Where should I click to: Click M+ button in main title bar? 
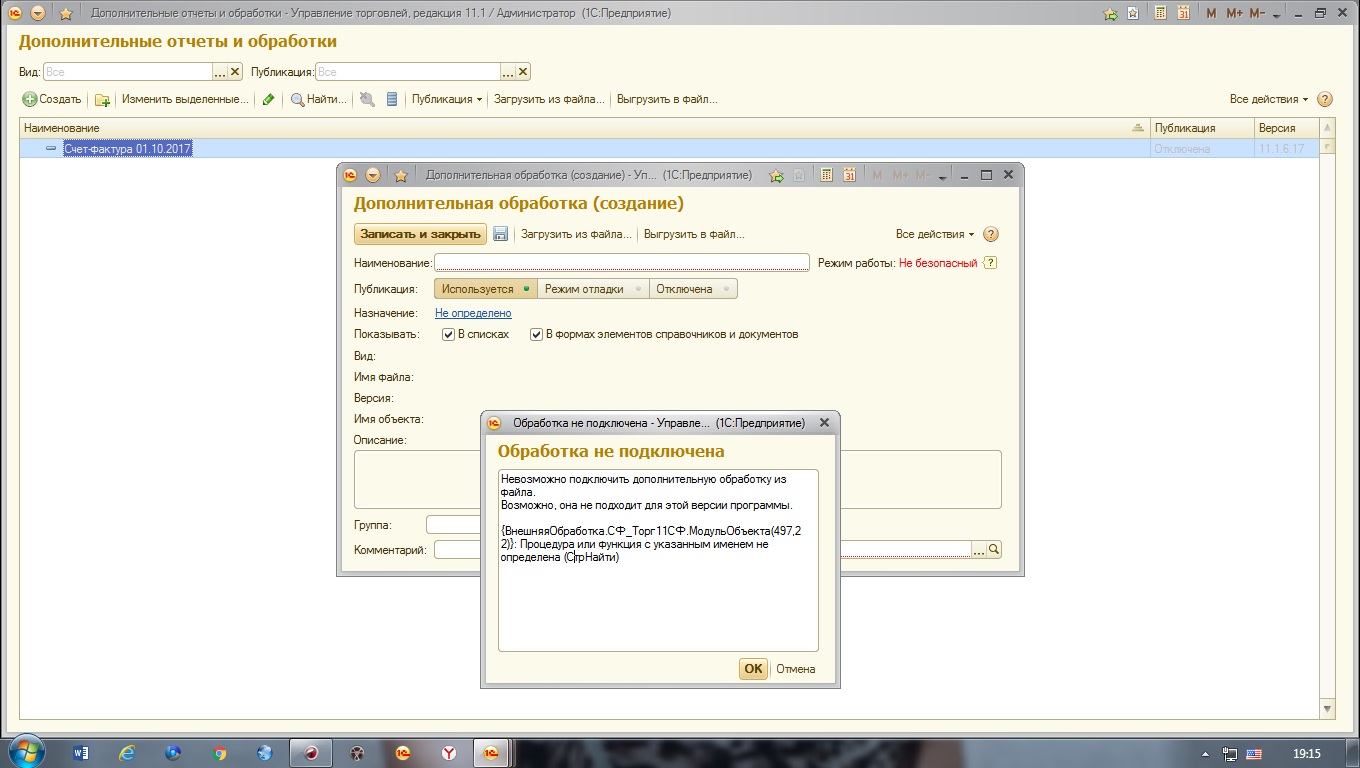point(1234,13)
